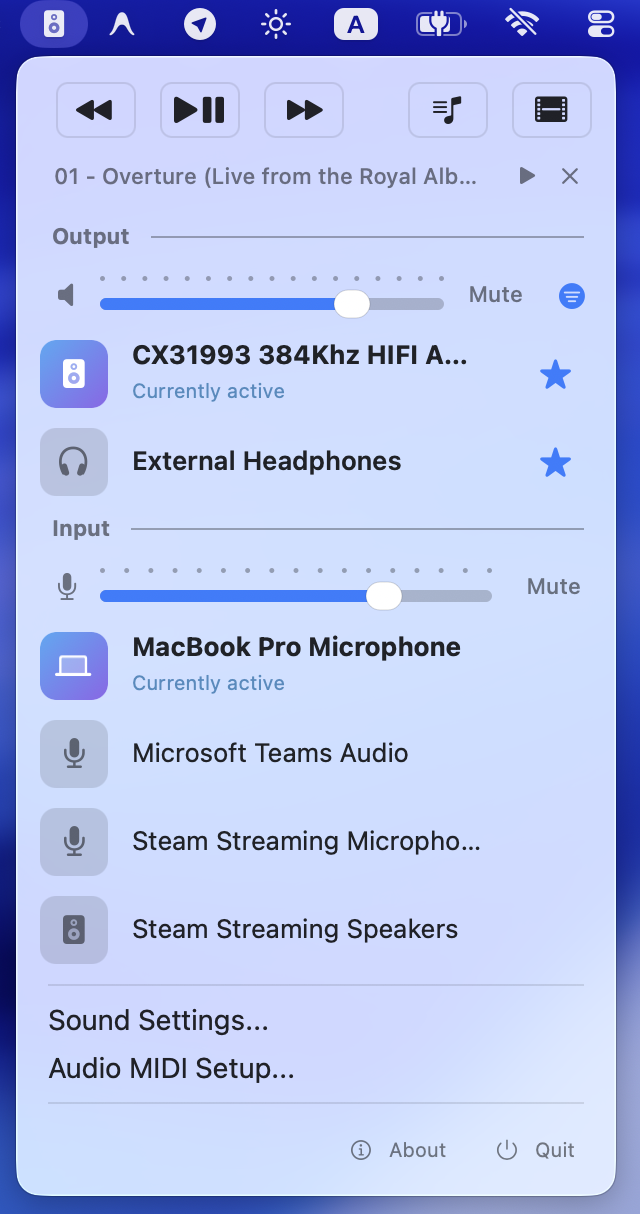
Task: Toggle favorite star for External Headphones
Action: point(555,463)
